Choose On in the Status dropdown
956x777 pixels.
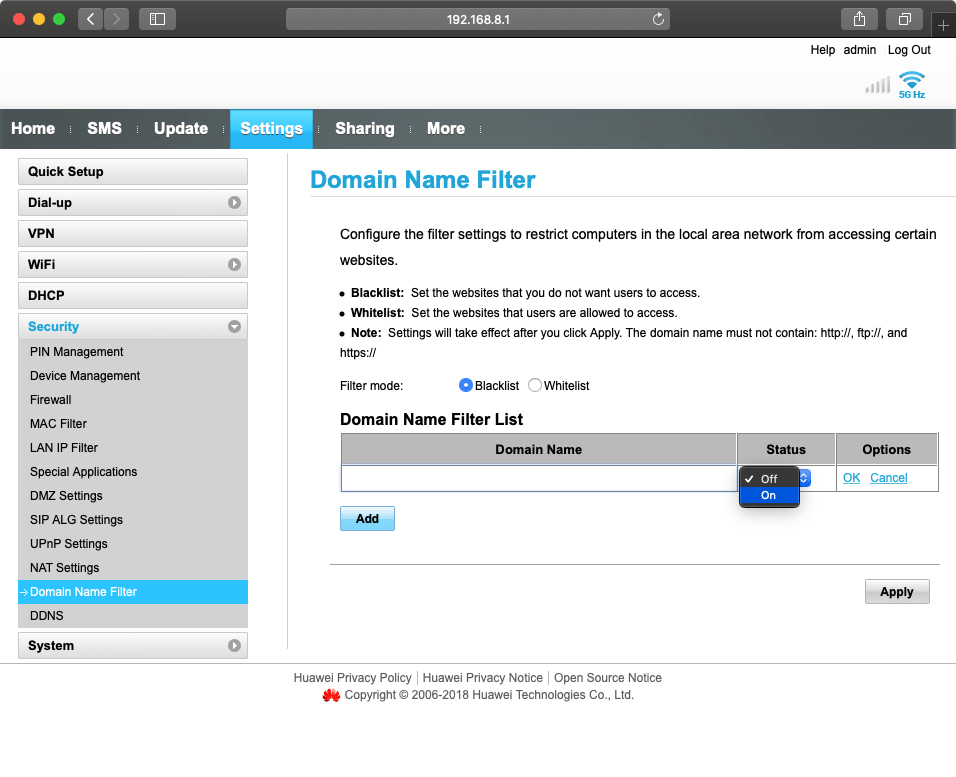[x=768, y=495]
